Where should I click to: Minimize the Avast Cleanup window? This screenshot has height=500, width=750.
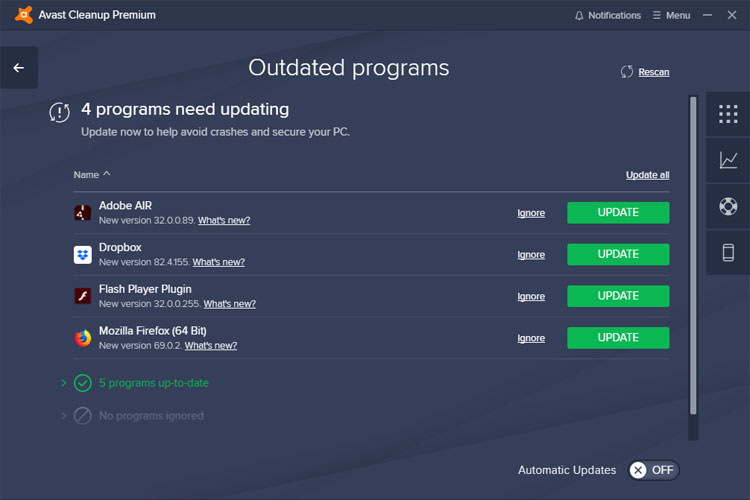[x=707, y=15]
